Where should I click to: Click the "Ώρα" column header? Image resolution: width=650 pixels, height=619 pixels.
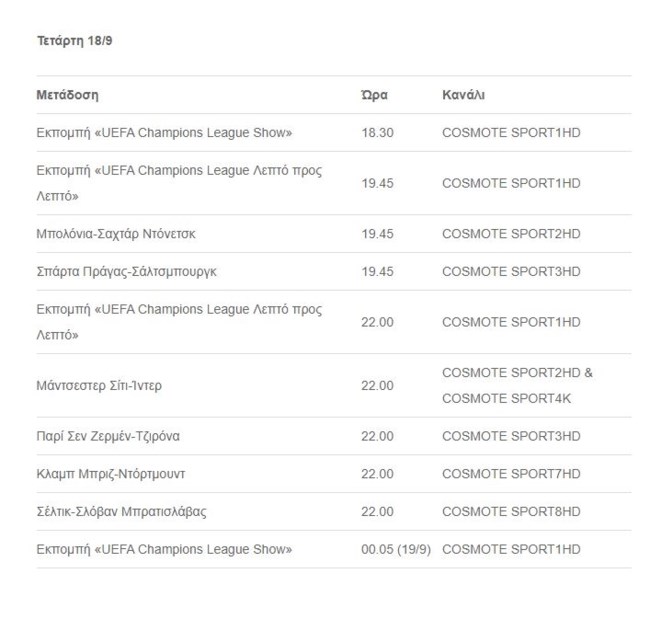point(374,95)
